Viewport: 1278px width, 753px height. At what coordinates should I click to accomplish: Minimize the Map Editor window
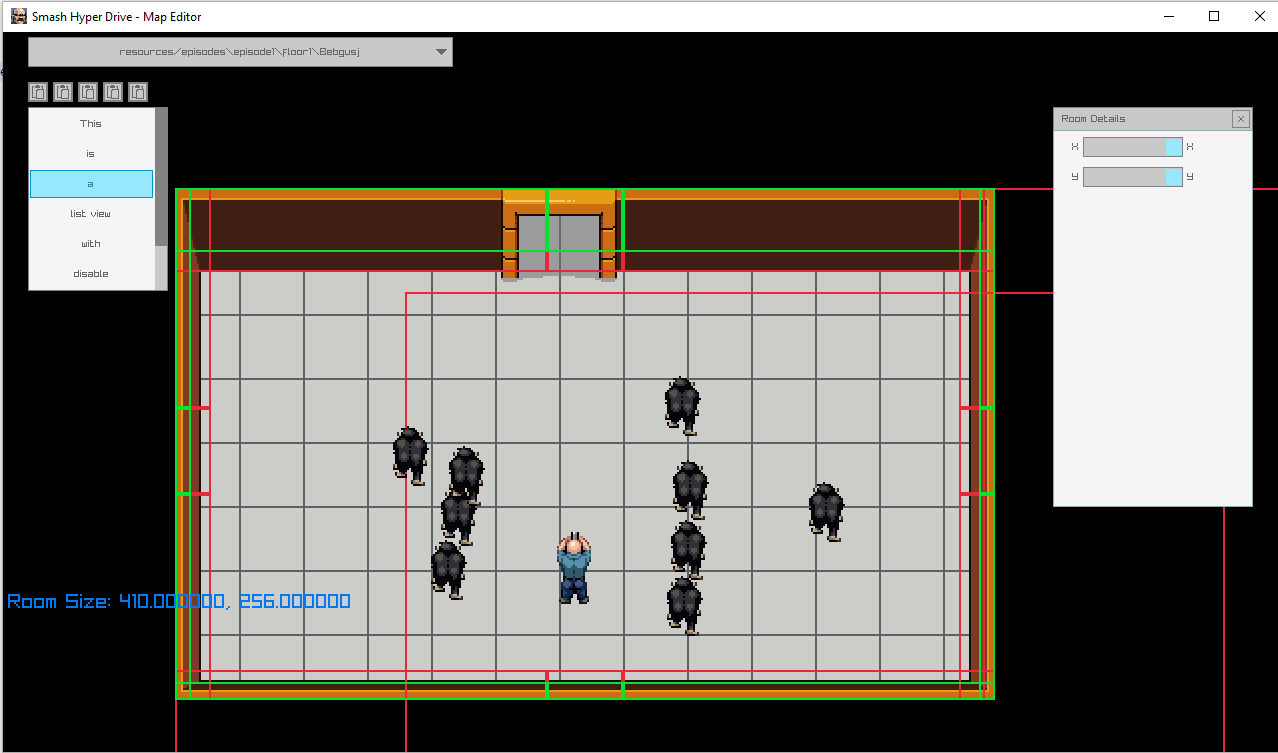(1168, 16)
